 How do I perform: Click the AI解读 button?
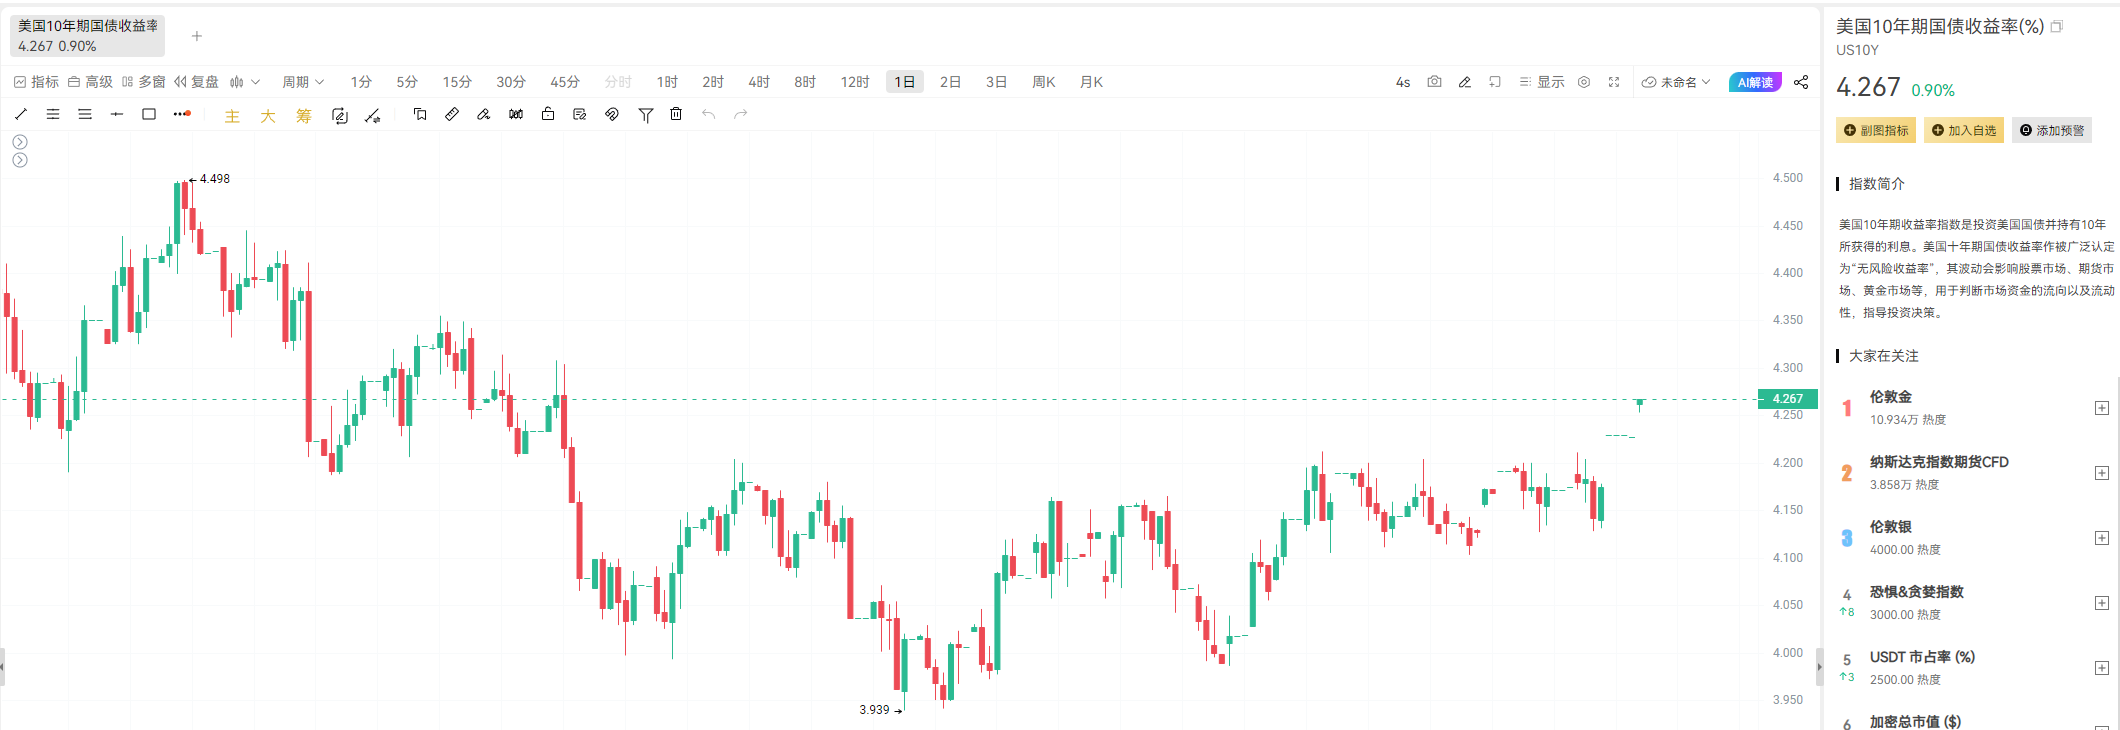pyautogui.click(x=1755, y=82)
